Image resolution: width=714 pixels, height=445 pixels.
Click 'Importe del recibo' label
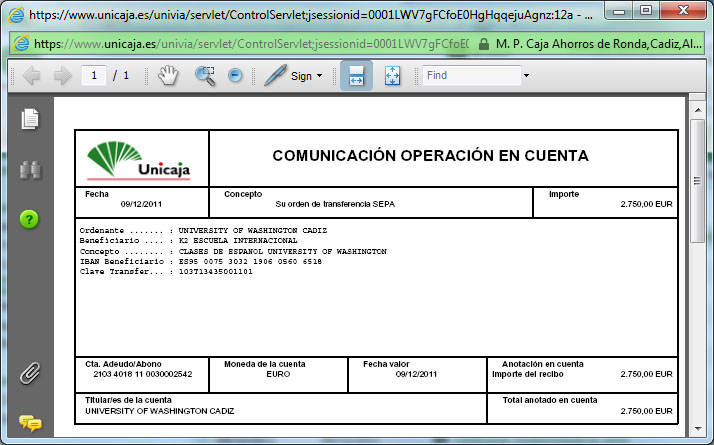(x=528, y=374)
